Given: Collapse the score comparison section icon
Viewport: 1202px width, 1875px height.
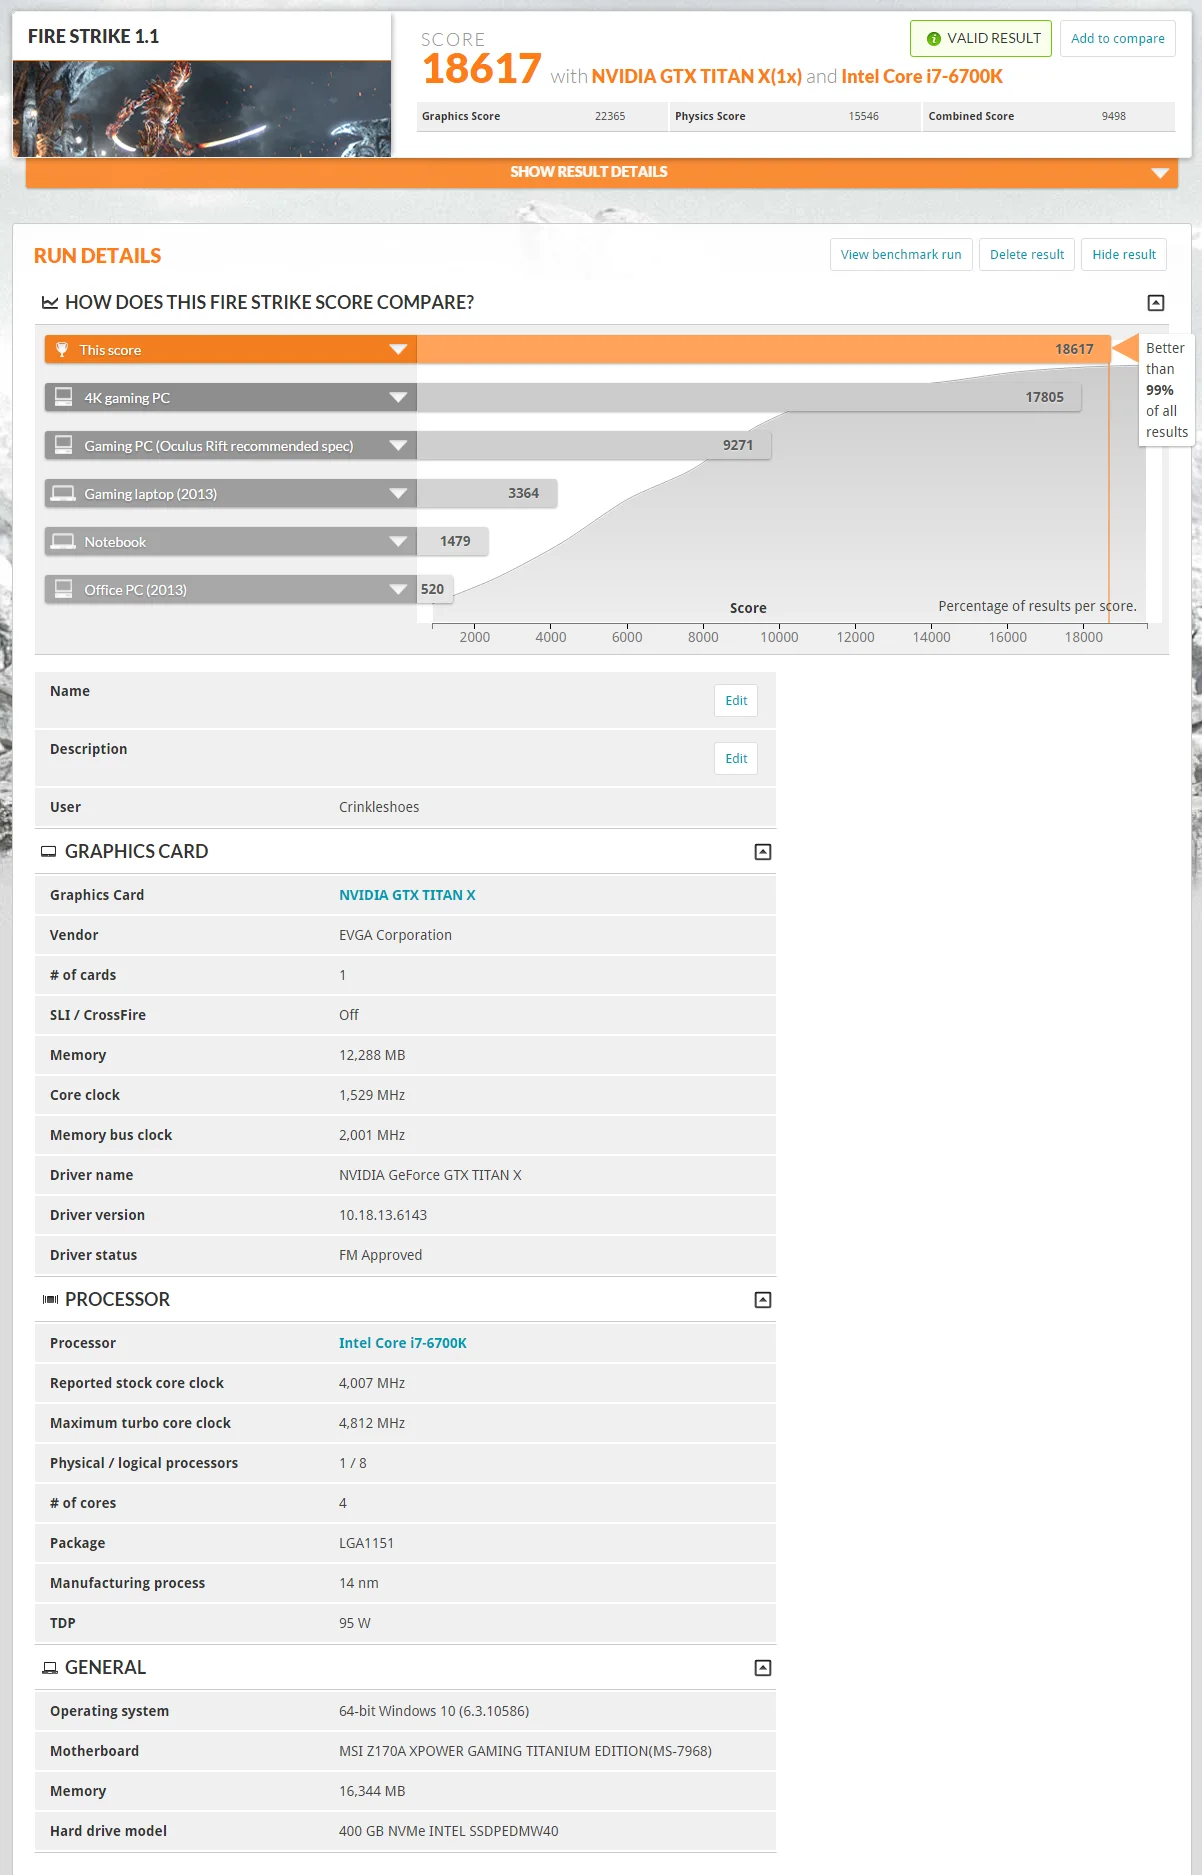Looking at the screenshot, I should pos(1155,303).
